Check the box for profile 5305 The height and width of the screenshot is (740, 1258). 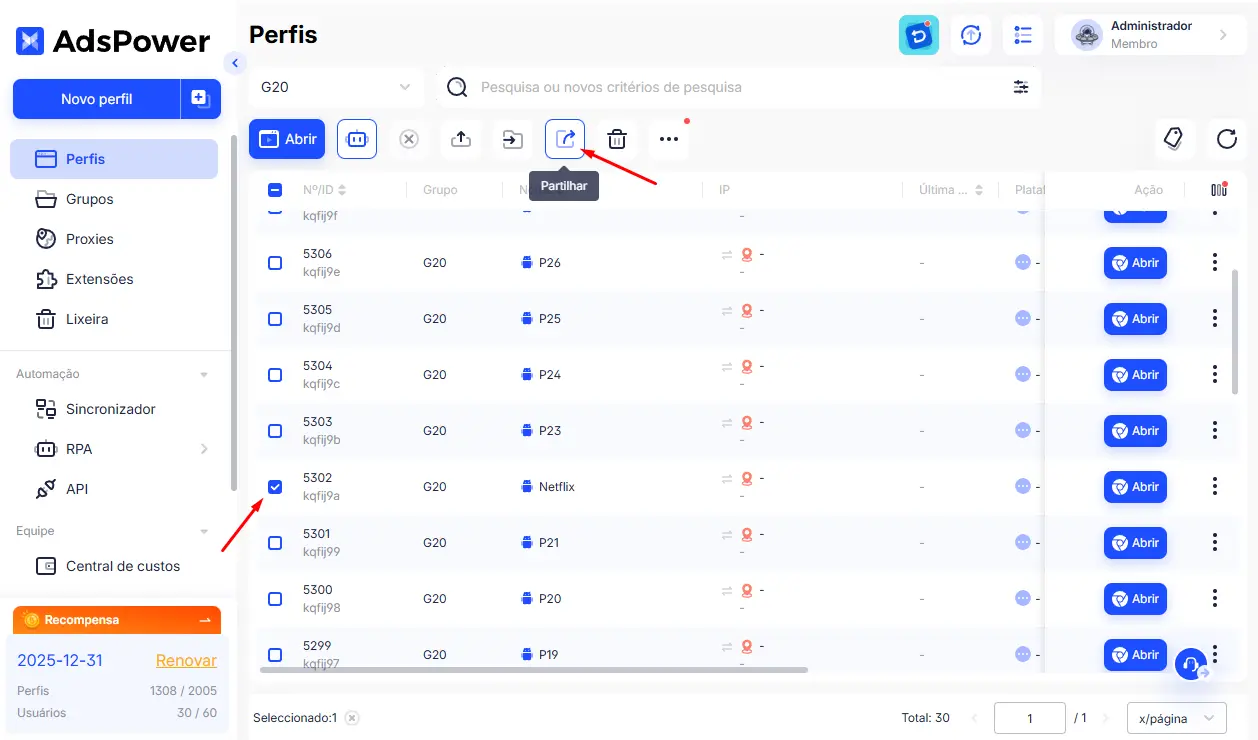pos(275,318)
